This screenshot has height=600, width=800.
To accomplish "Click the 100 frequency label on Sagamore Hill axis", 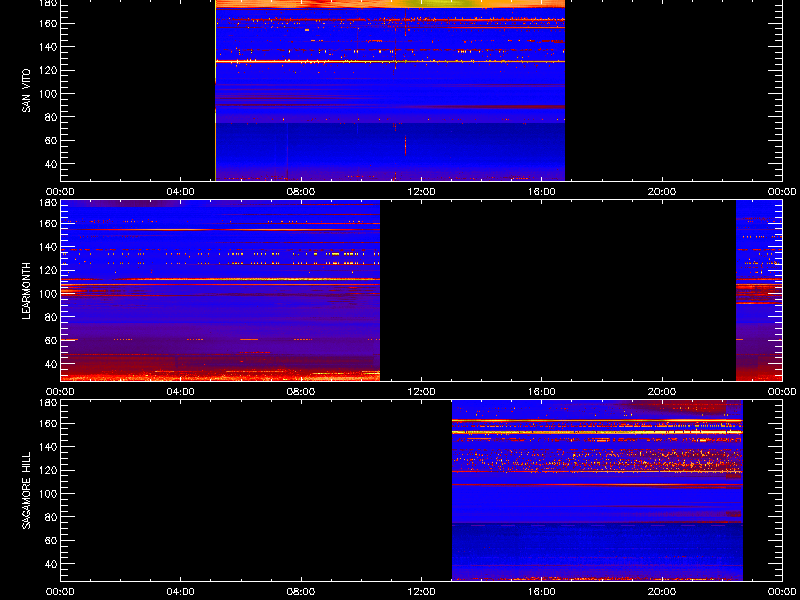I will point(46,494).
